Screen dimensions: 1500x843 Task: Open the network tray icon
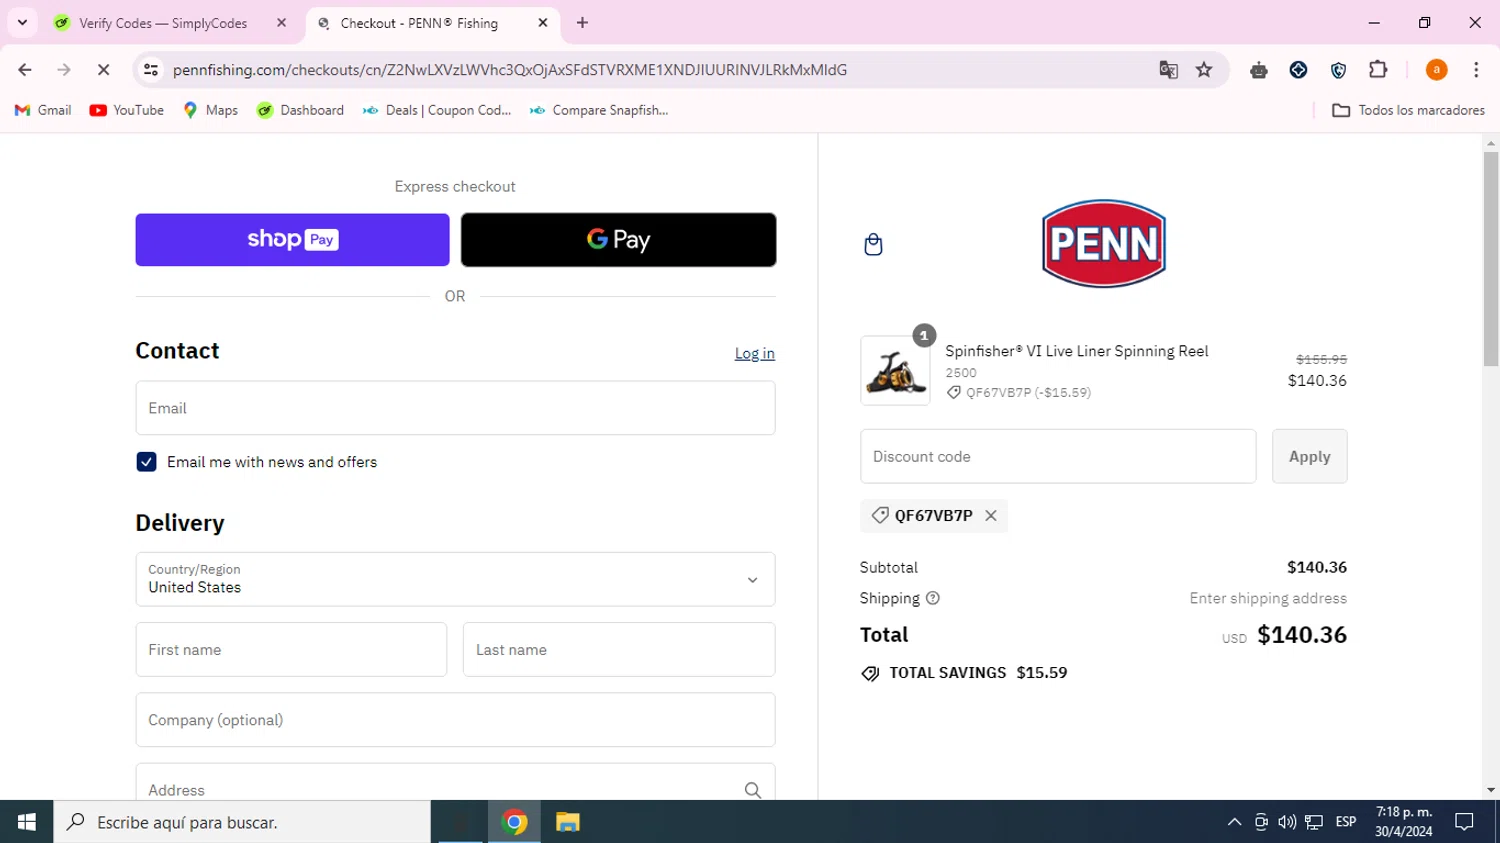click(x=1314, y=822)
